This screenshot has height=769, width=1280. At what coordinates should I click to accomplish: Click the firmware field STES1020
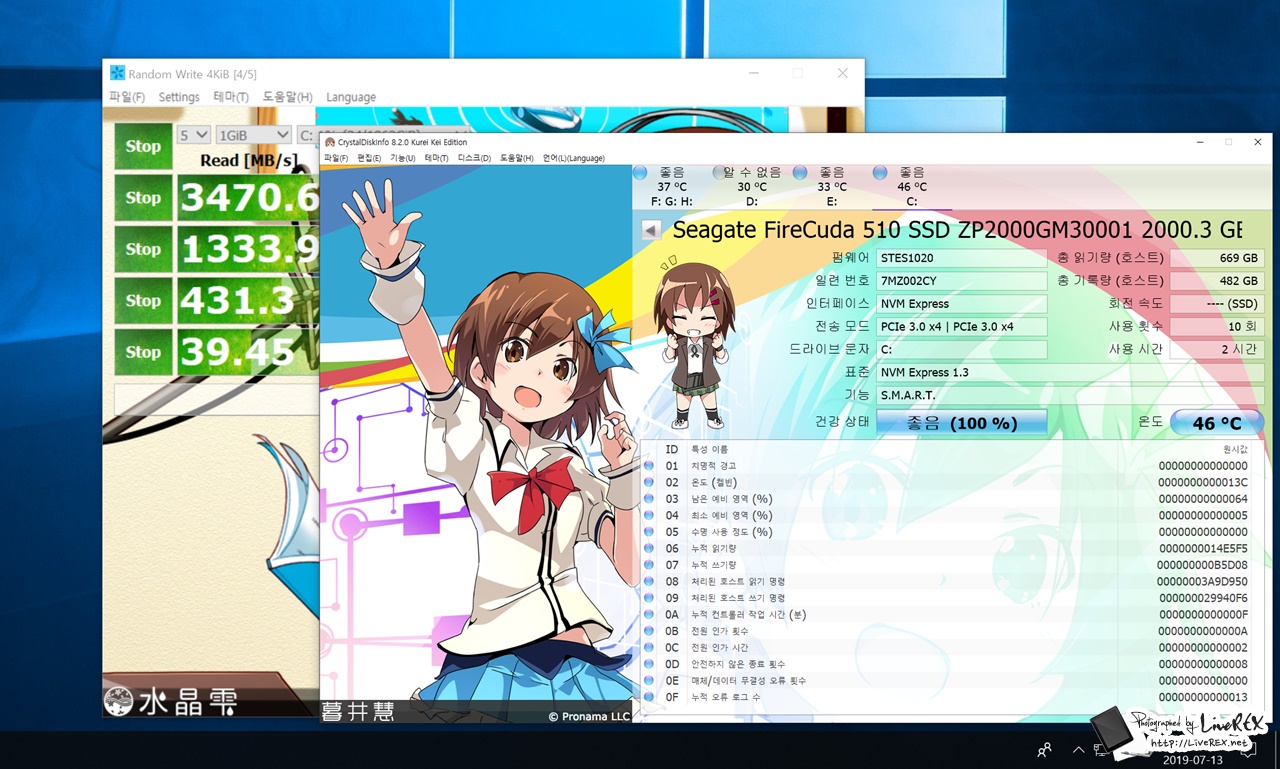(962, 258)
